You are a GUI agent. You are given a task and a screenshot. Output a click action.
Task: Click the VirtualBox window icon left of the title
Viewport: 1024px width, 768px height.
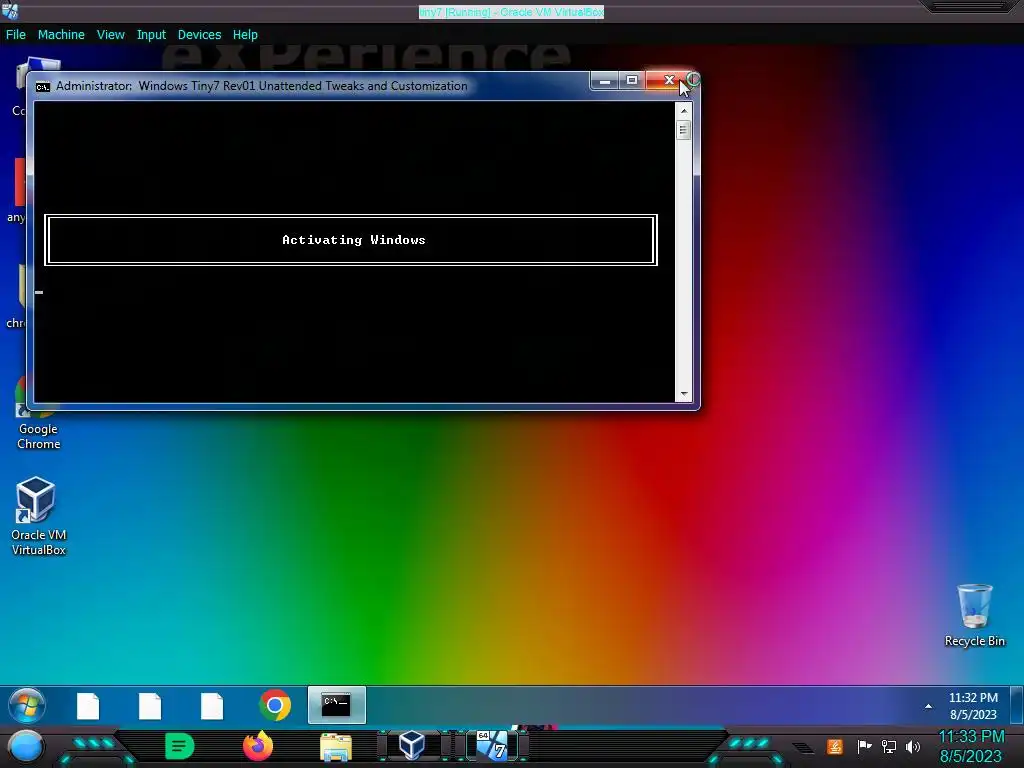pyautogui.click(x=10, y=10)
